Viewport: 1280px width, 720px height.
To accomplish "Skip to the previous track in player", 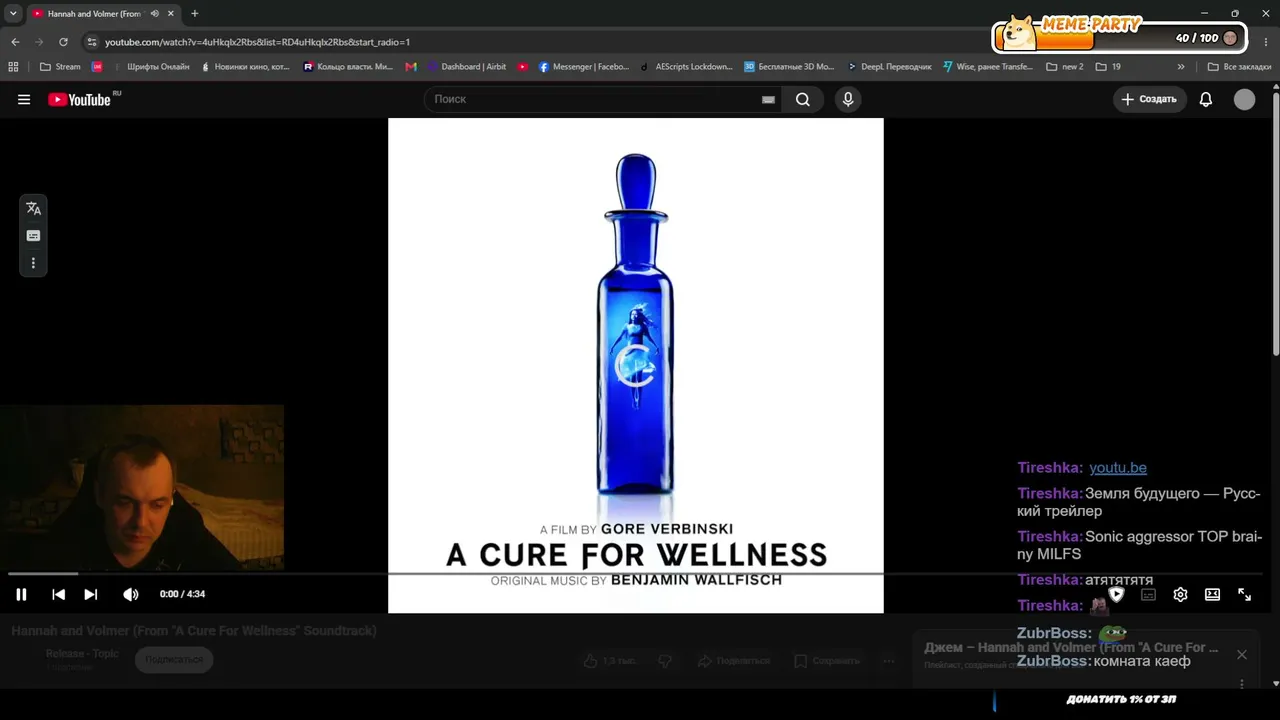I will 58,594.
